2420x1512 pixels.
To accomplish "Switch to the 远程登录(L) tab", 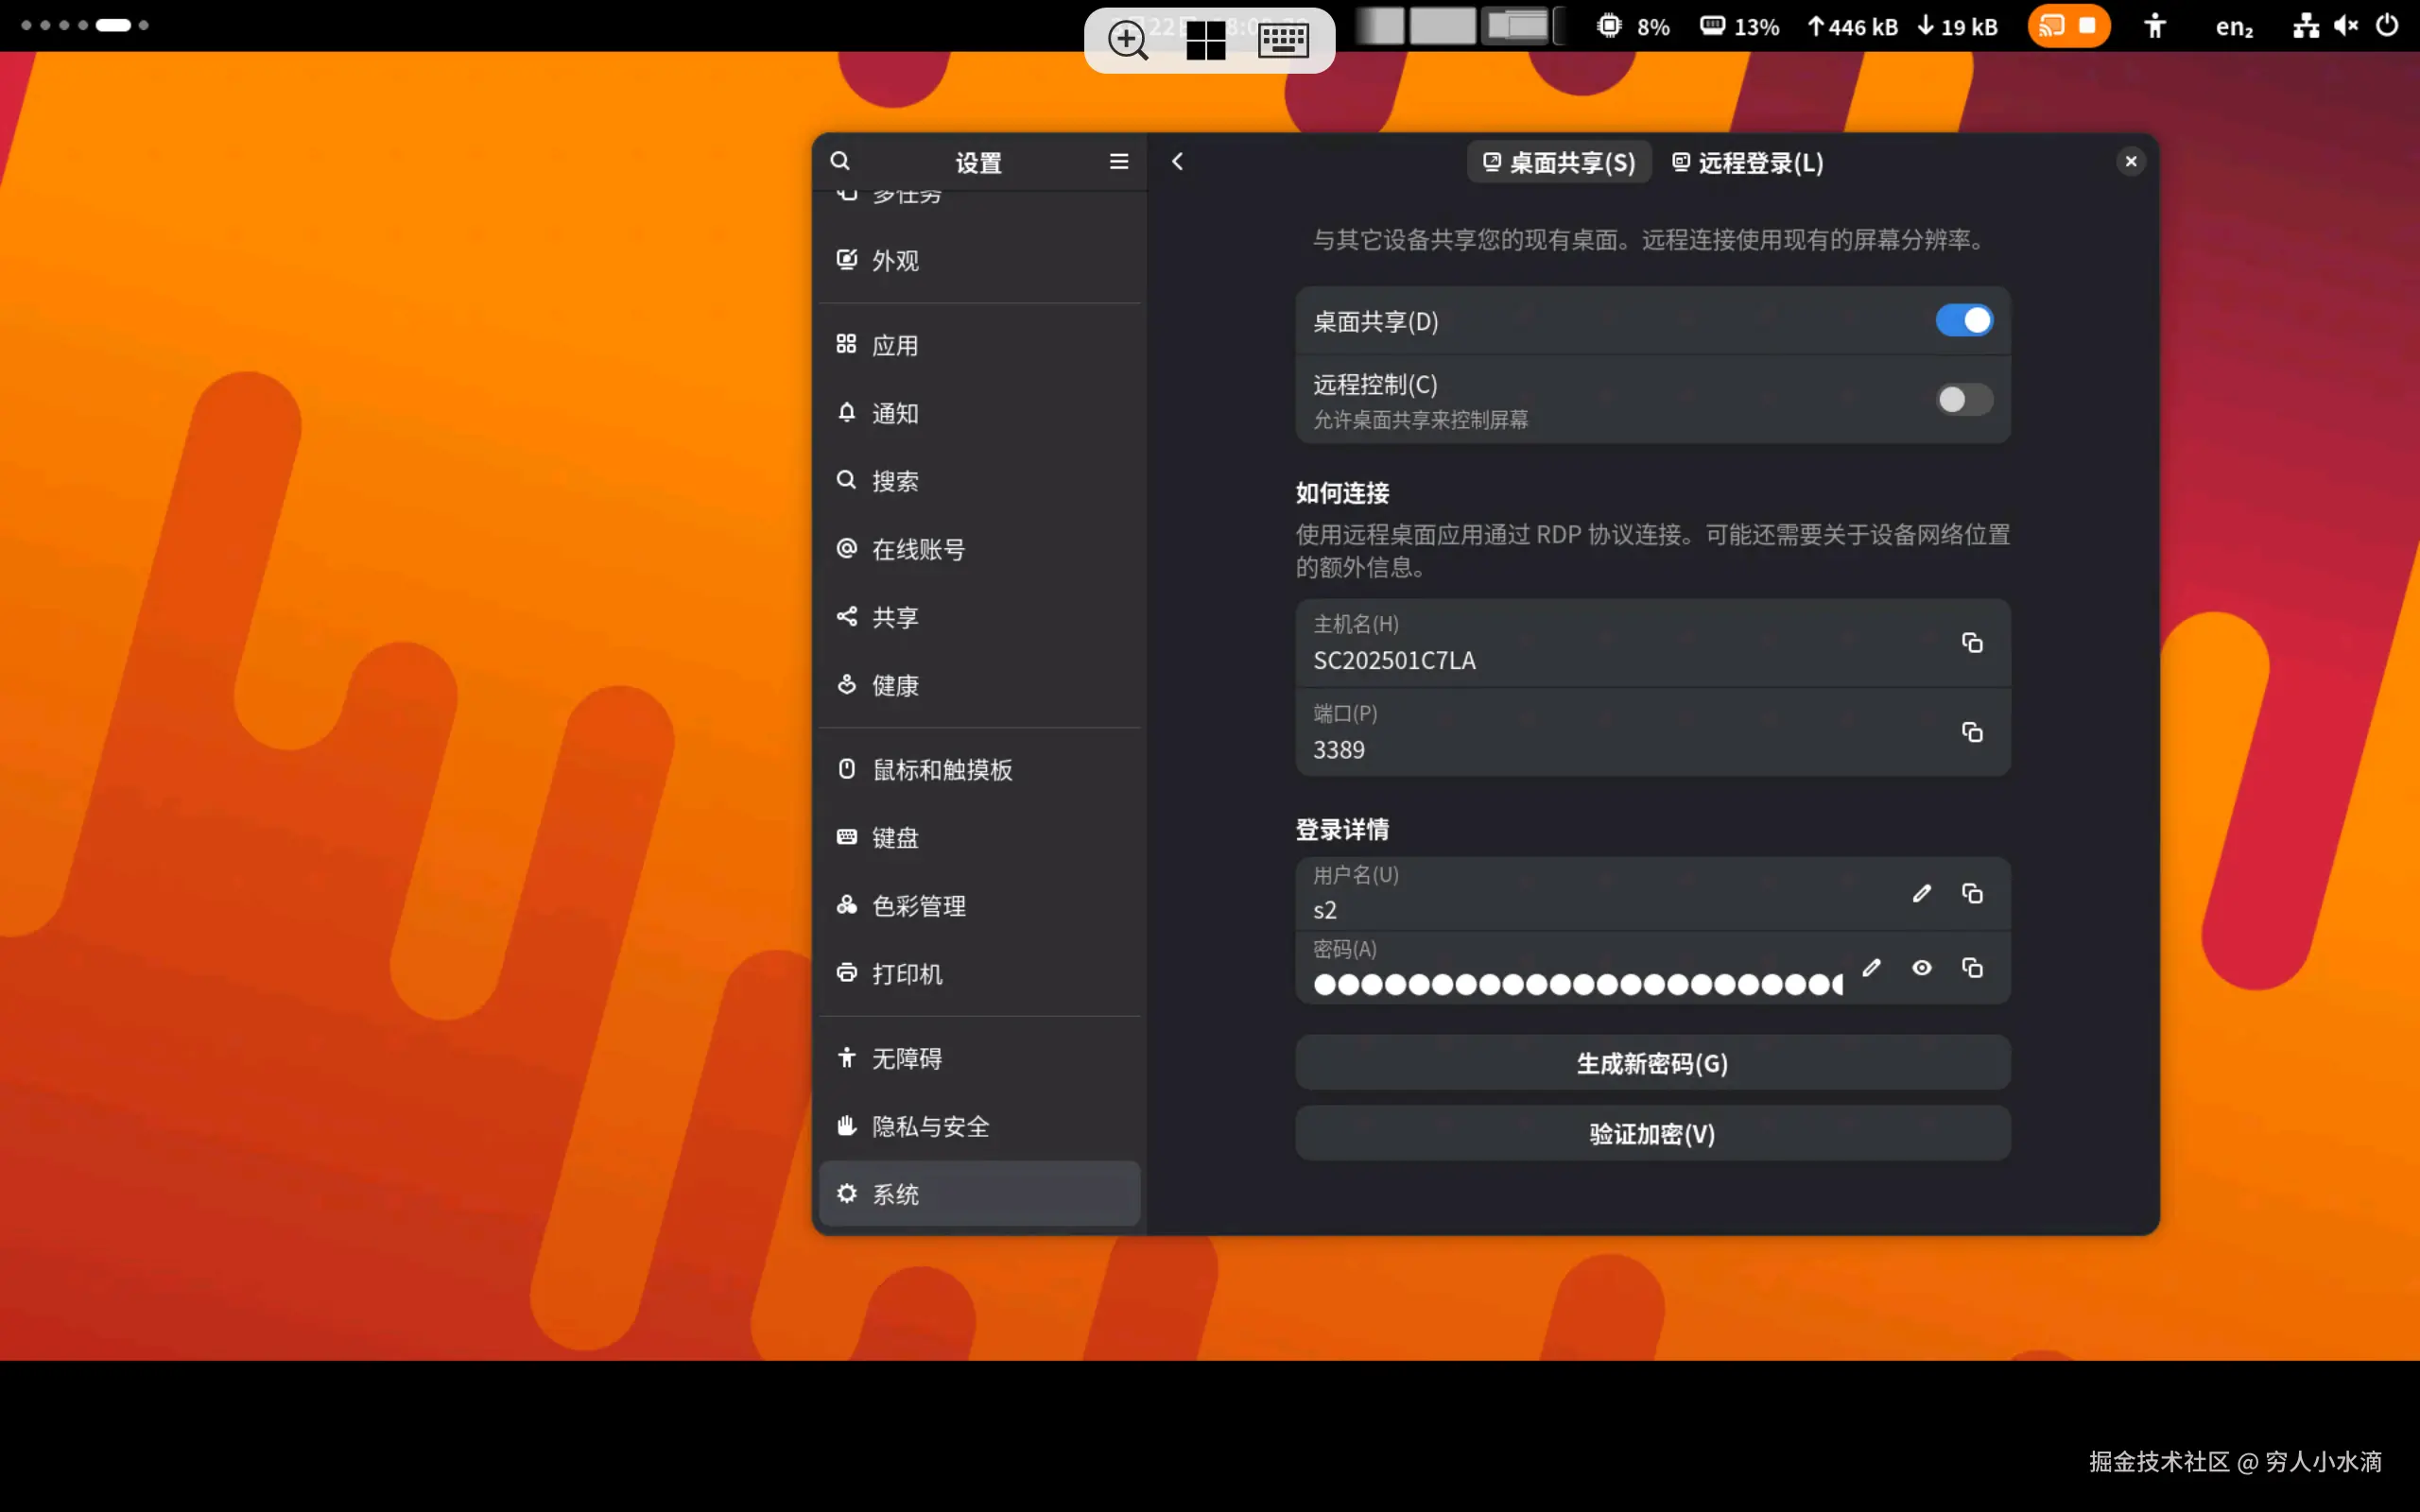I will (x=1748, y=162).
